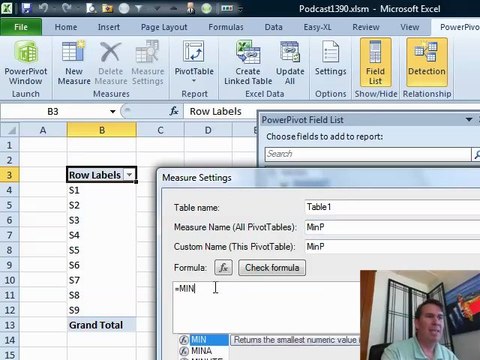
Task: Open the Easy-XL tab
Action: pos(317,27)
